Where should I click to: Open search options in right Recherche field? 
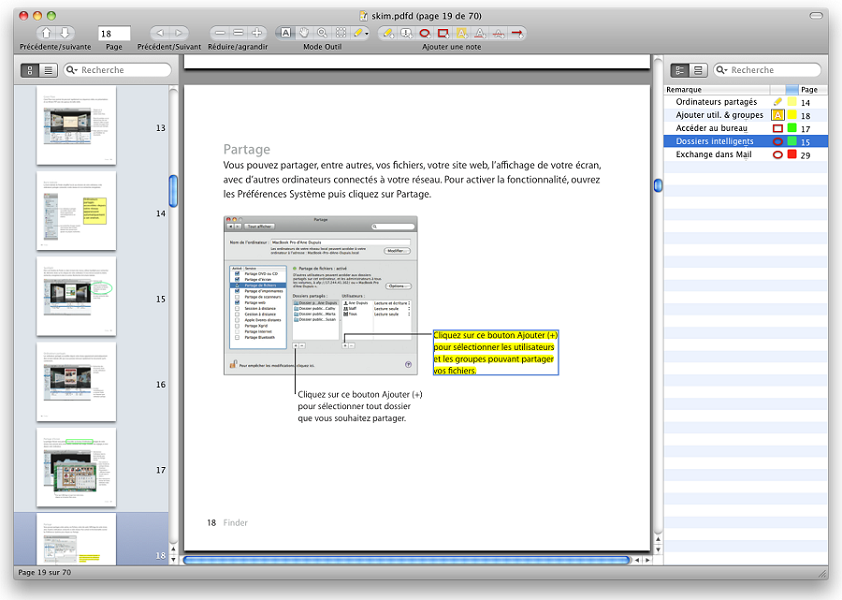tap(723, 70)
